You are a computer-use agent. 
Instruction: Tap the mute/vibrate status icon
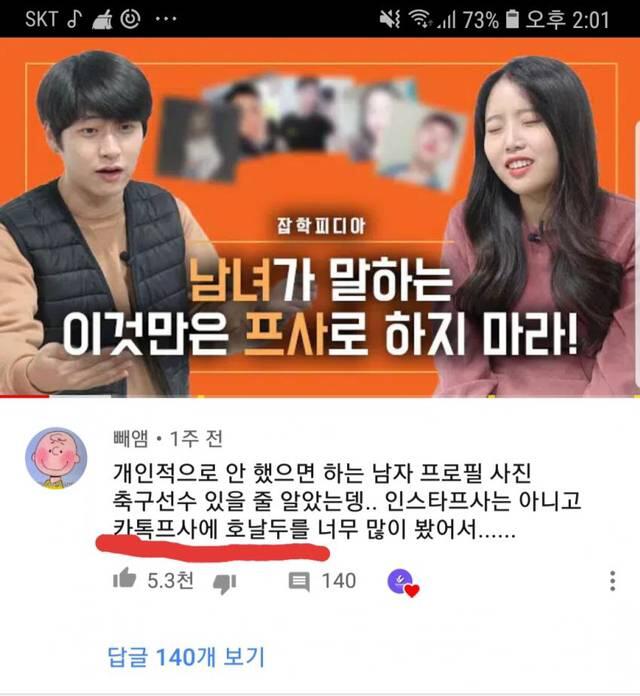(x=390, y=19)
